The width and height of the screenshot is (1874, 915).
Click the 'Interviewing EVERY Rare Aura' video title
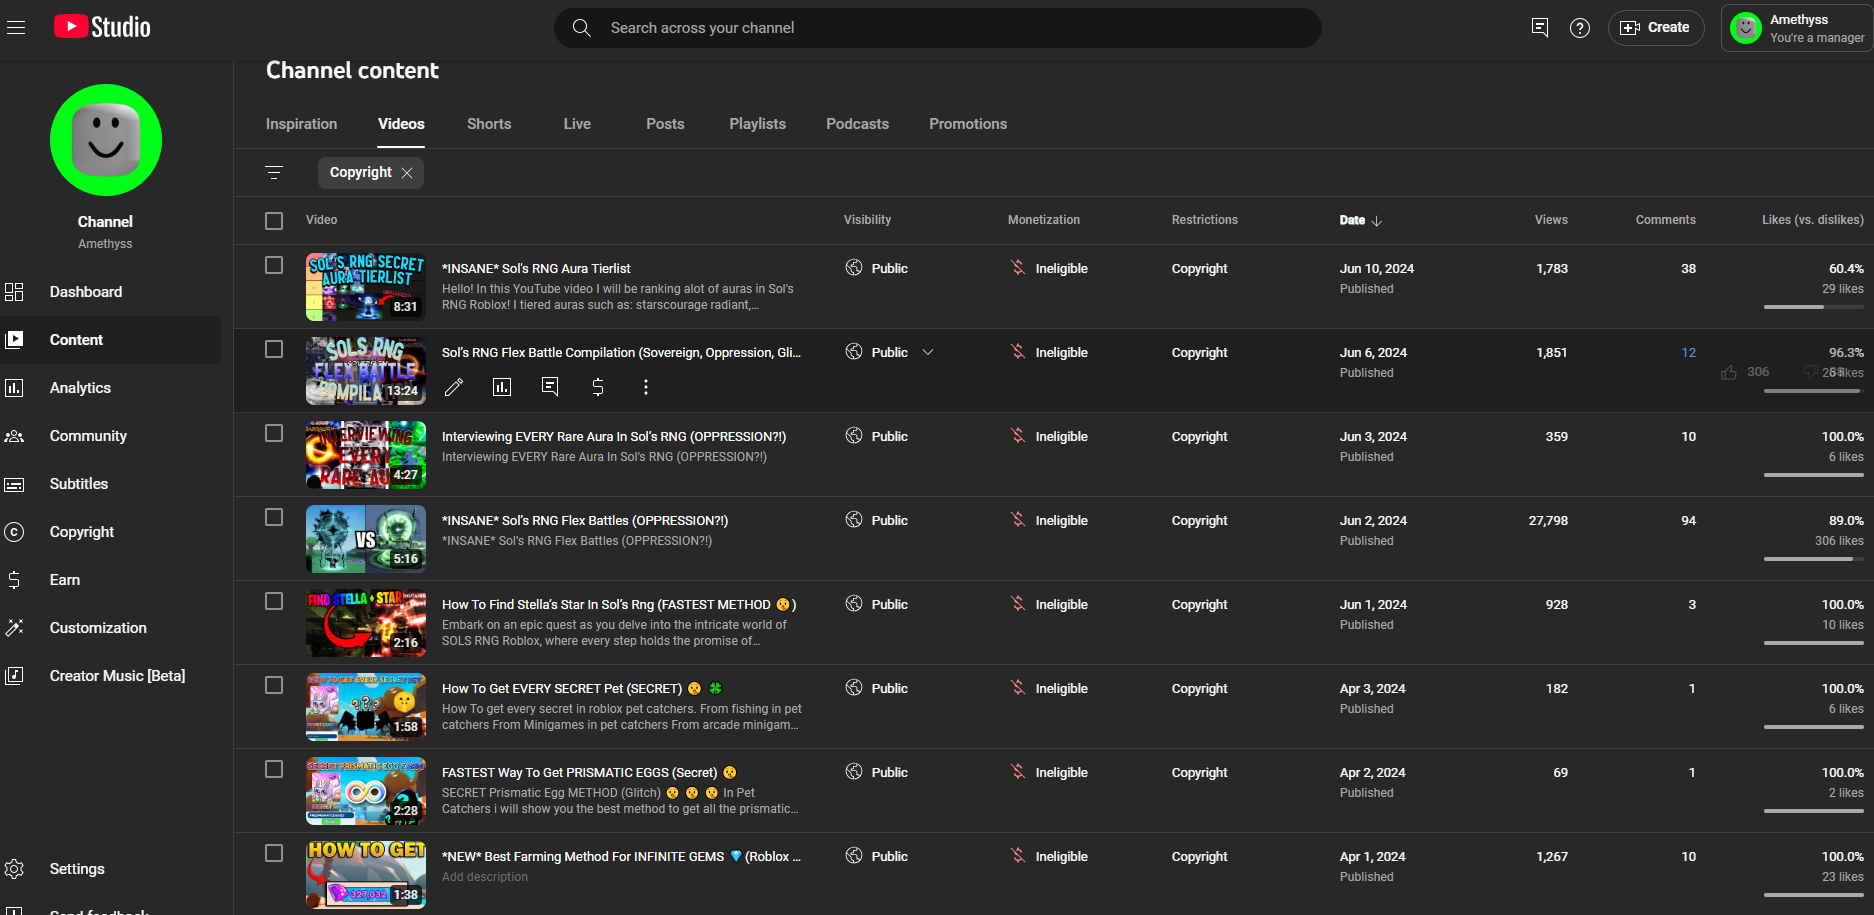614,437
